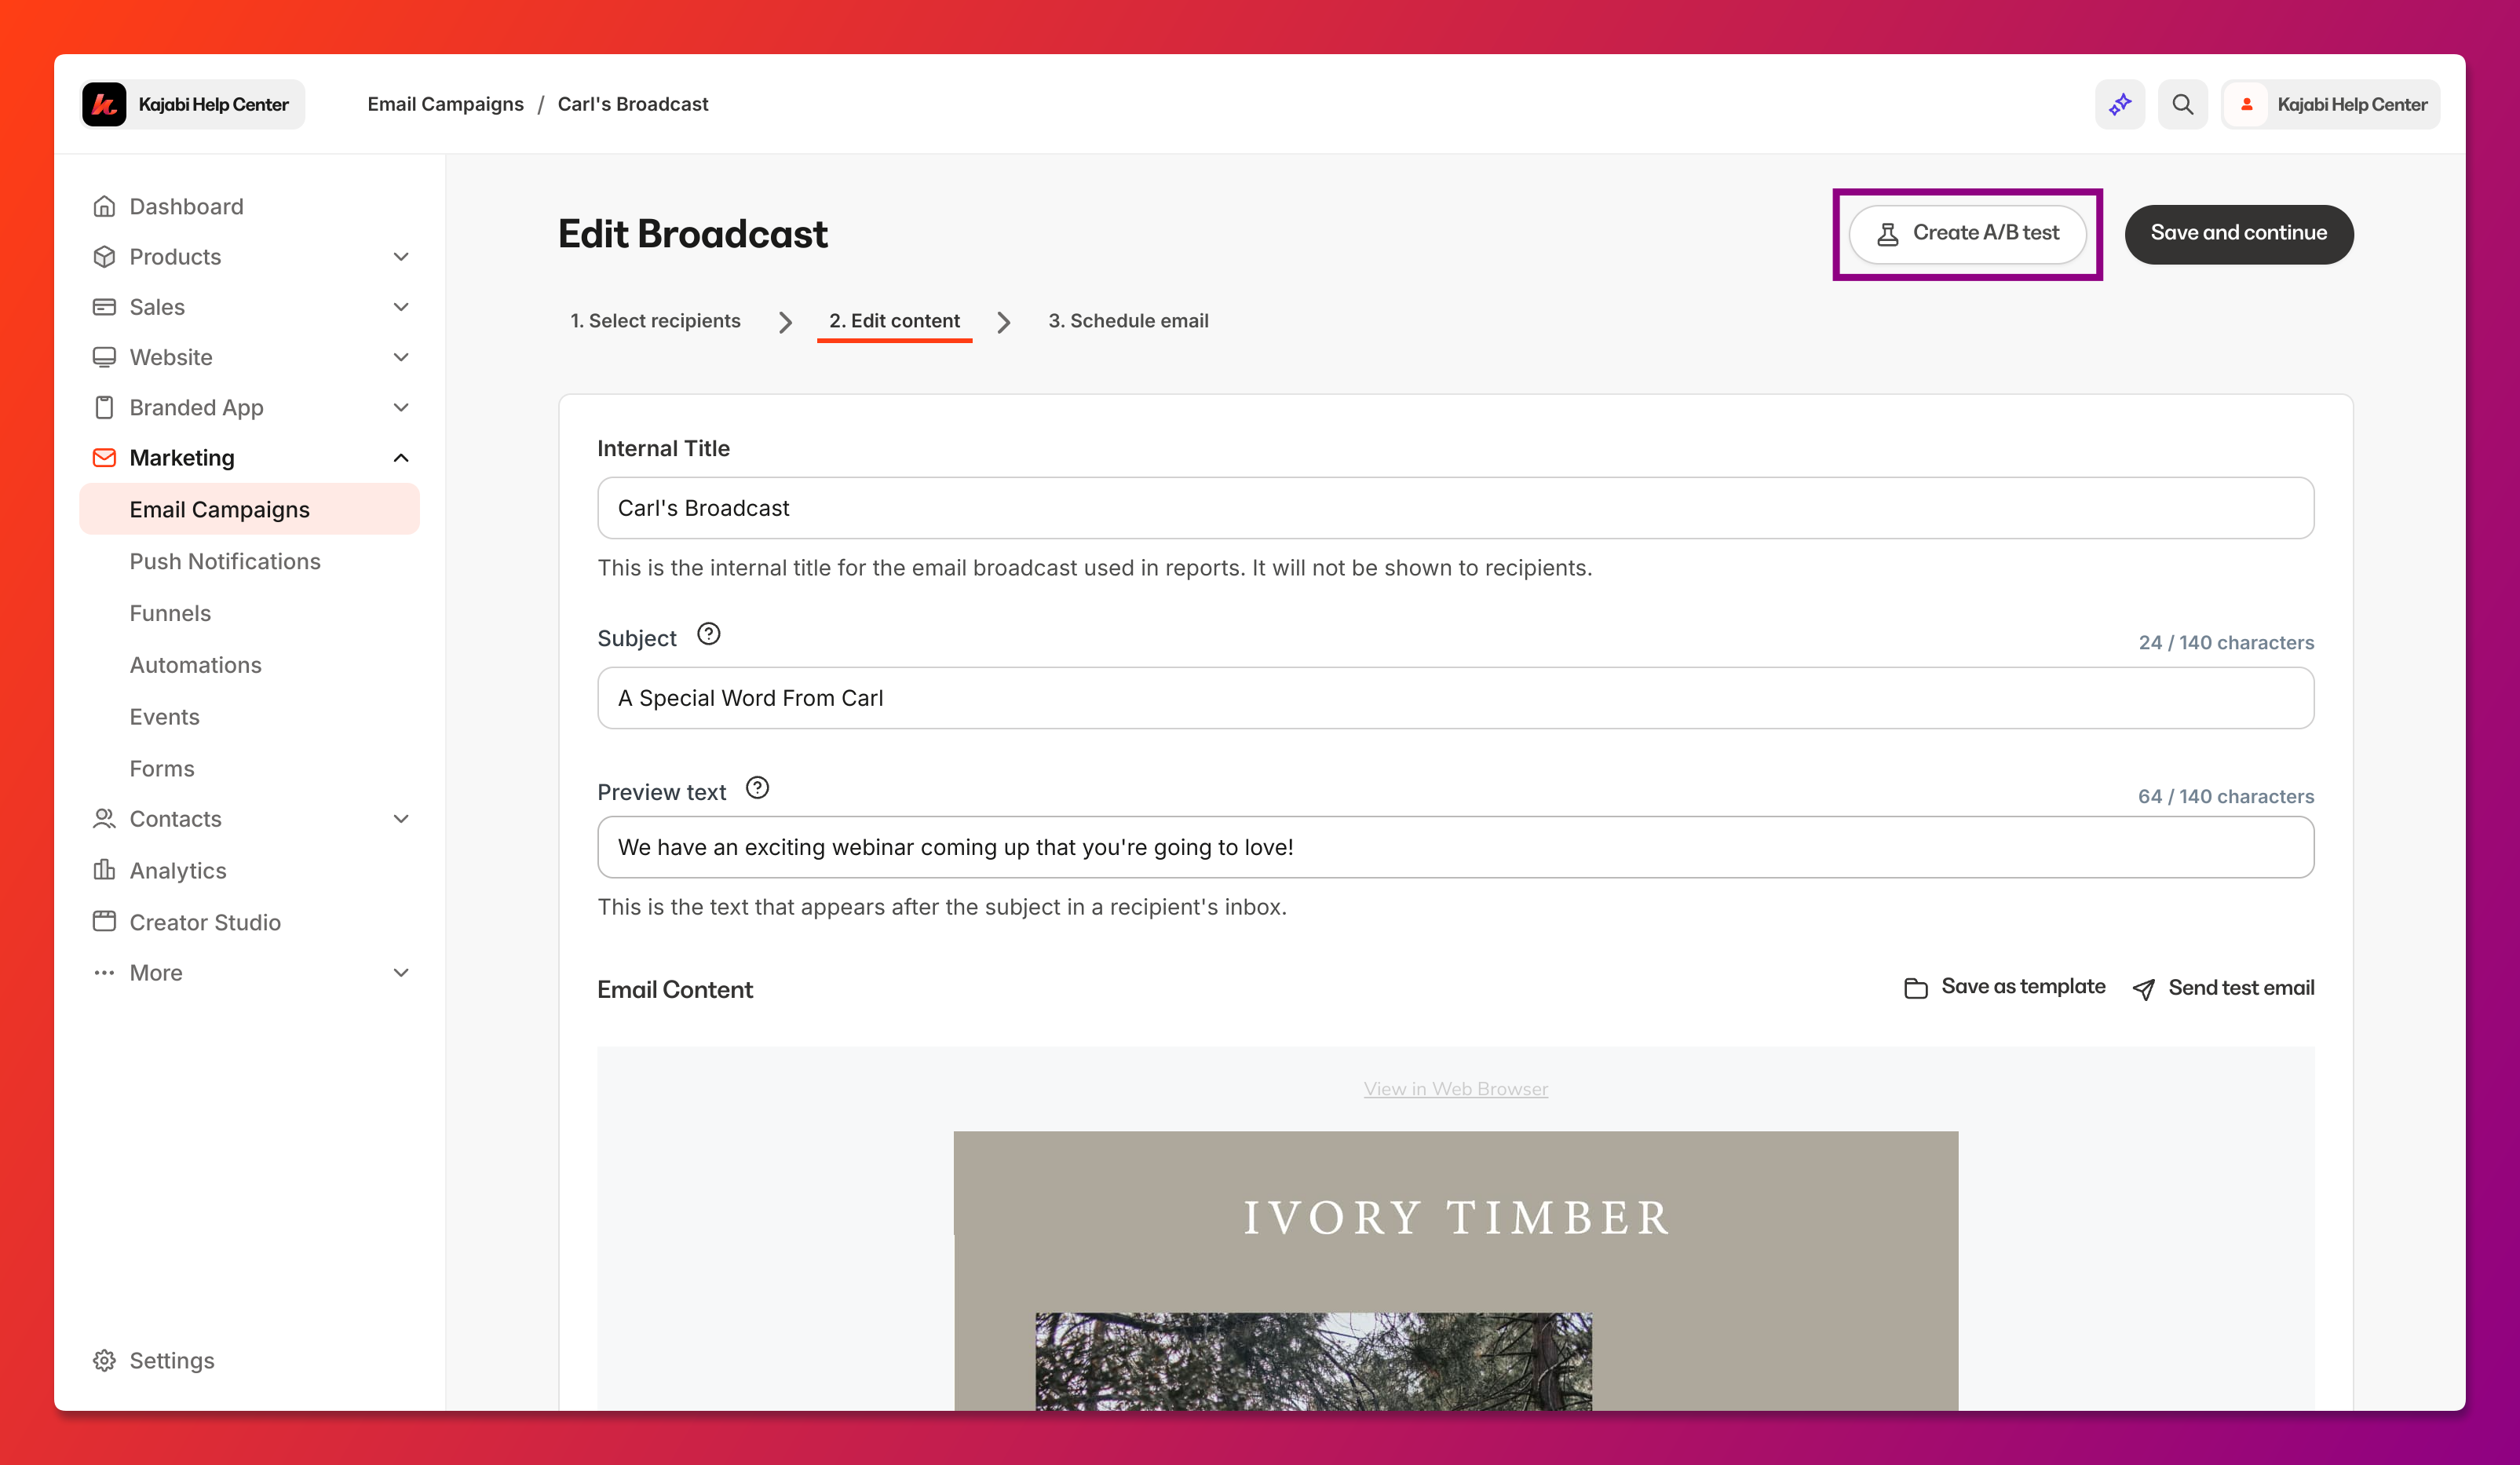Screen dimensions: 2520x1465
Task: Click the Analytics chart icon
Action: [x=104, y=870]
